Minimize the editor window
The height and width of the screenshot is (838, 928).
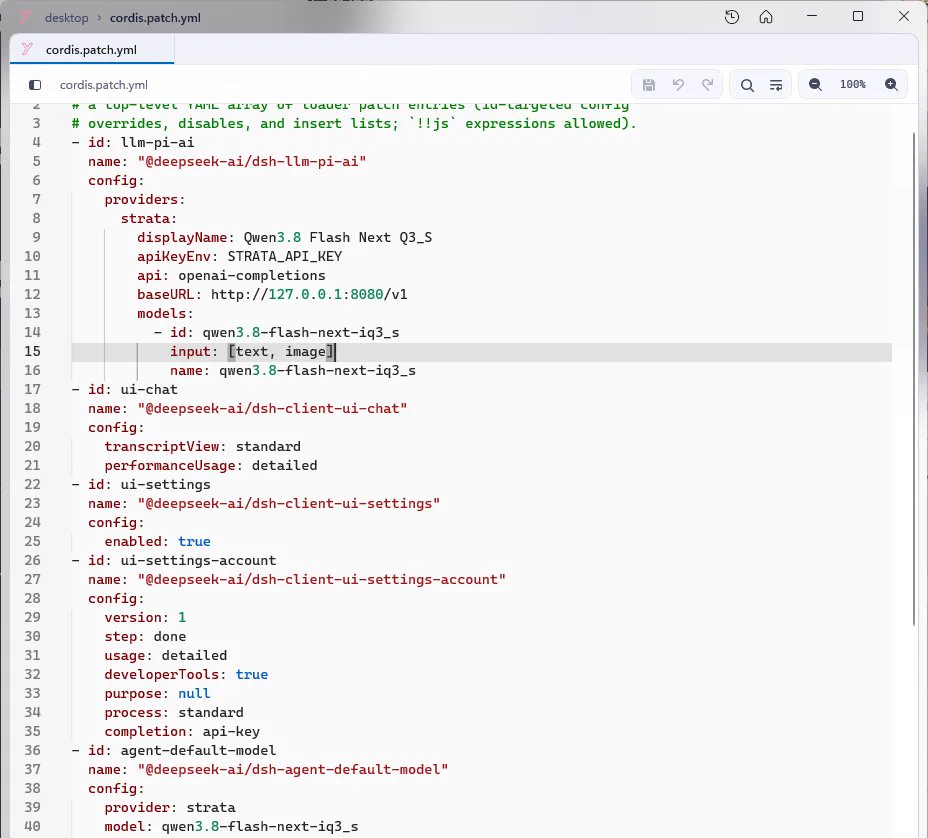pos(812,17)
